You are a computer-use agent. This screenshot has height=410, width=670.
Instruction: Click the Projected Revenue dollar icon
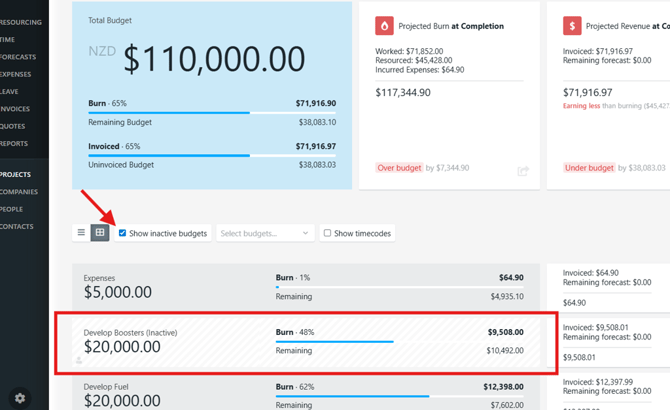click(x=572, y=26)
